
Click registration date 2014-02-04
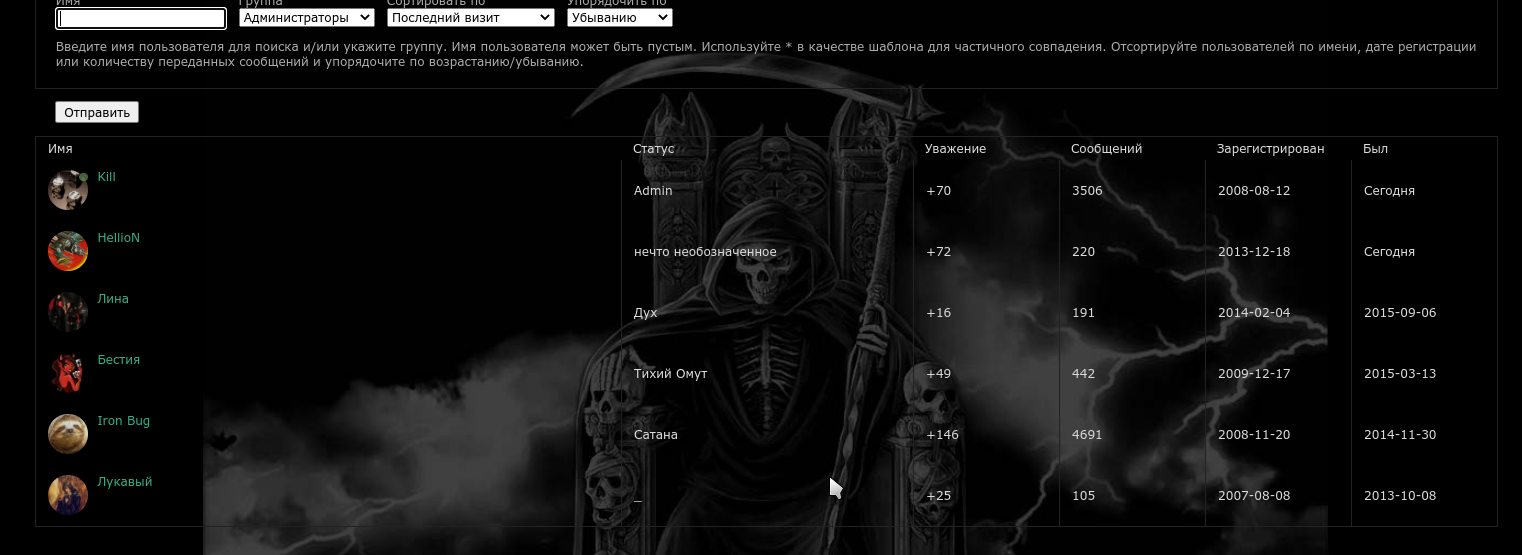click(1254, 313)
